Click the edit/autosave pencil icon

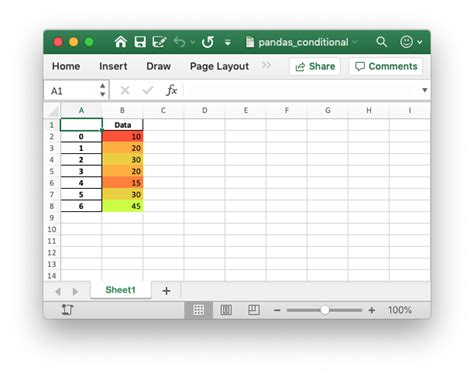click(159, 42)
